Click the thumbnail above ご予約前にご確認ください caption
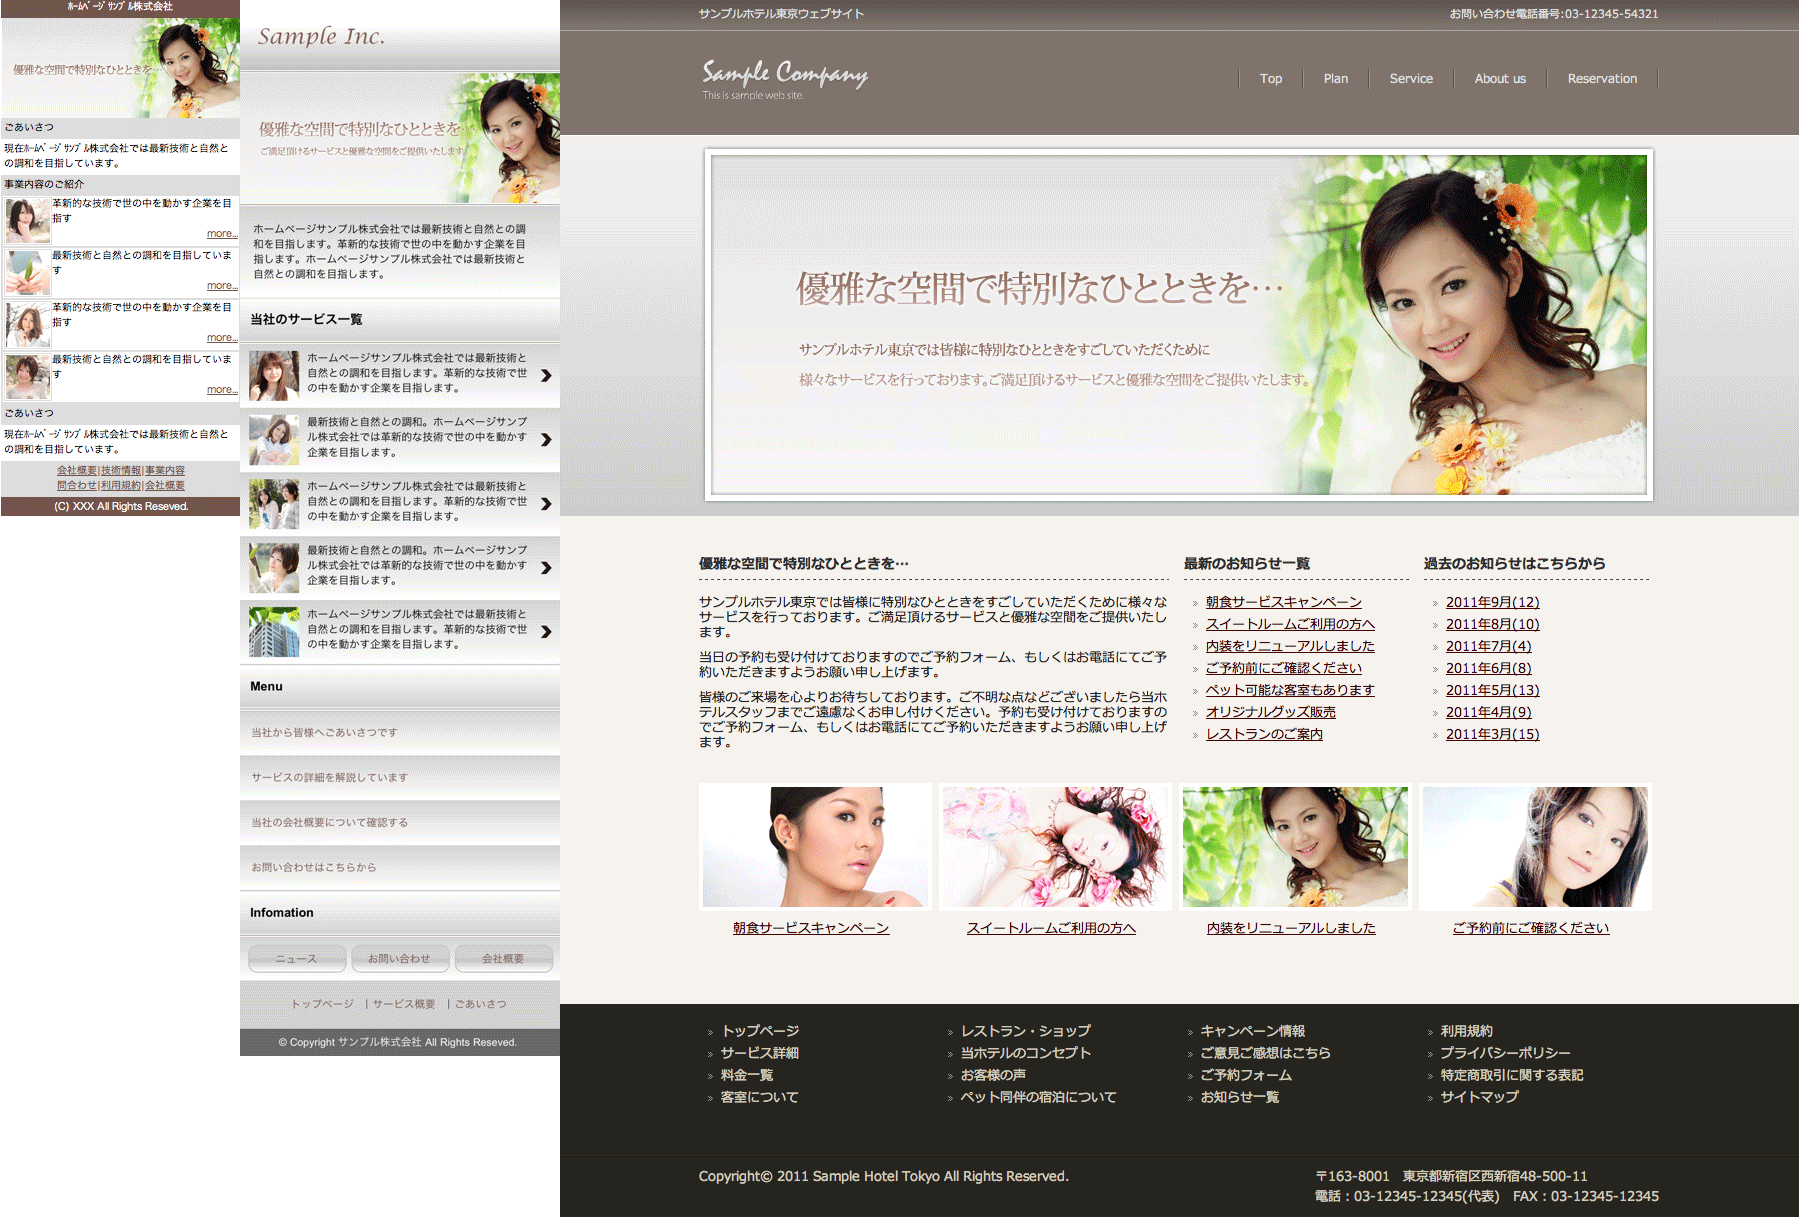1799x1217 pixels. [1534, 847]
